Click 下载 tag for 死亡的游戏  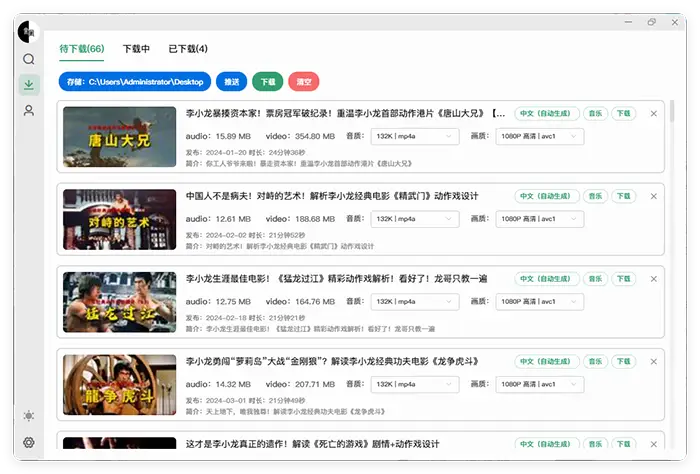pos(624,444)
